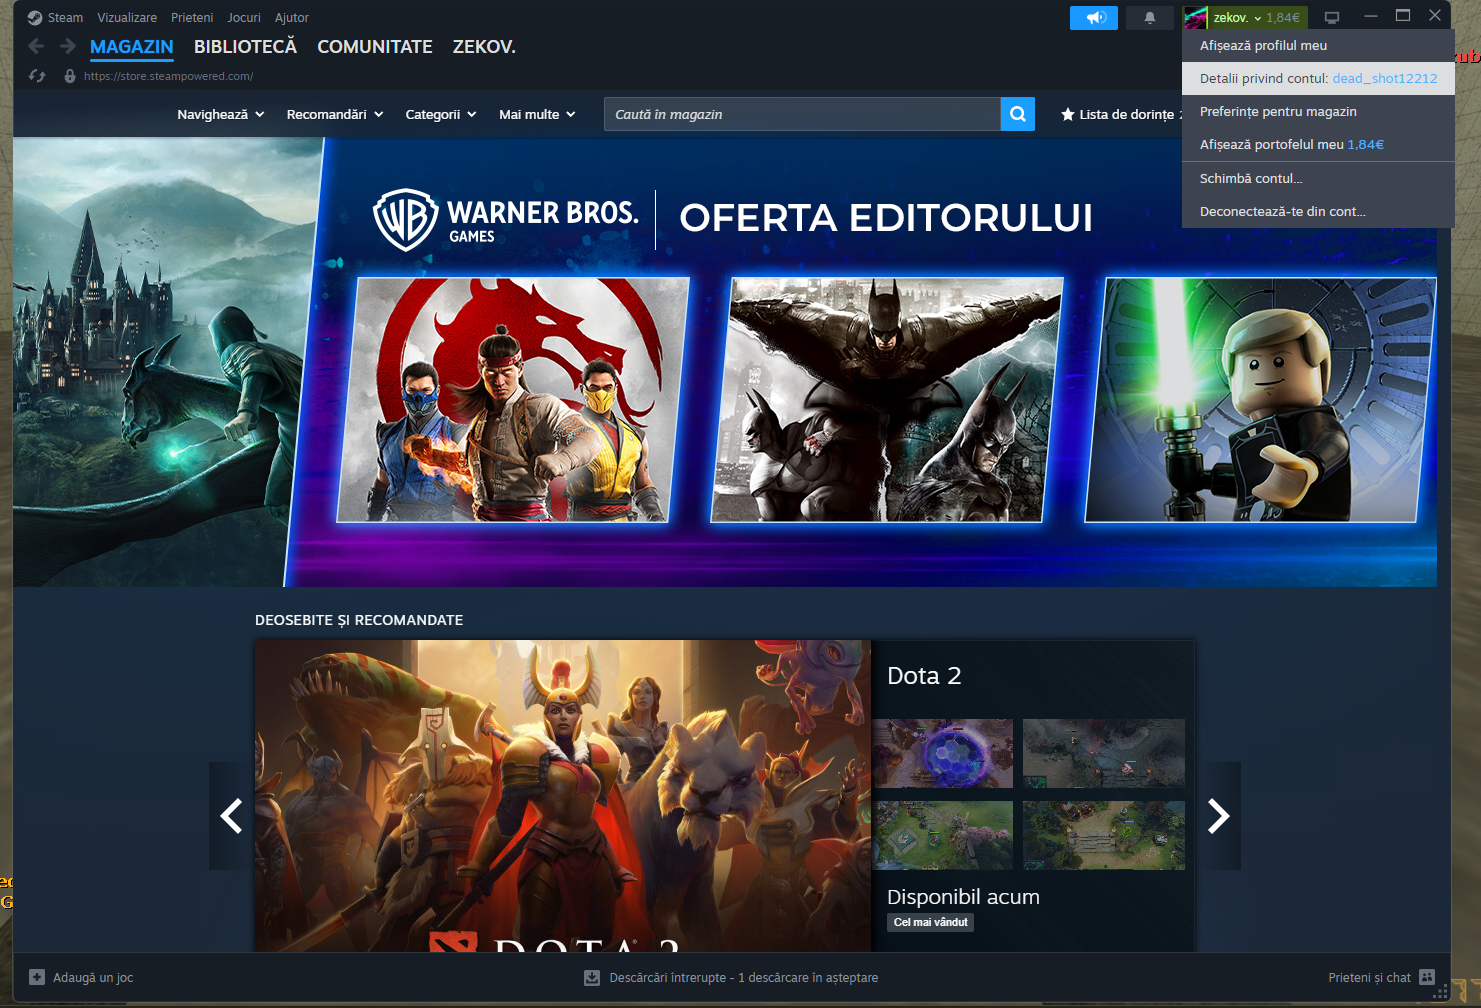Click the reload page icon
Viewport: 1481px width, 1008px height.
pos(37,76)
